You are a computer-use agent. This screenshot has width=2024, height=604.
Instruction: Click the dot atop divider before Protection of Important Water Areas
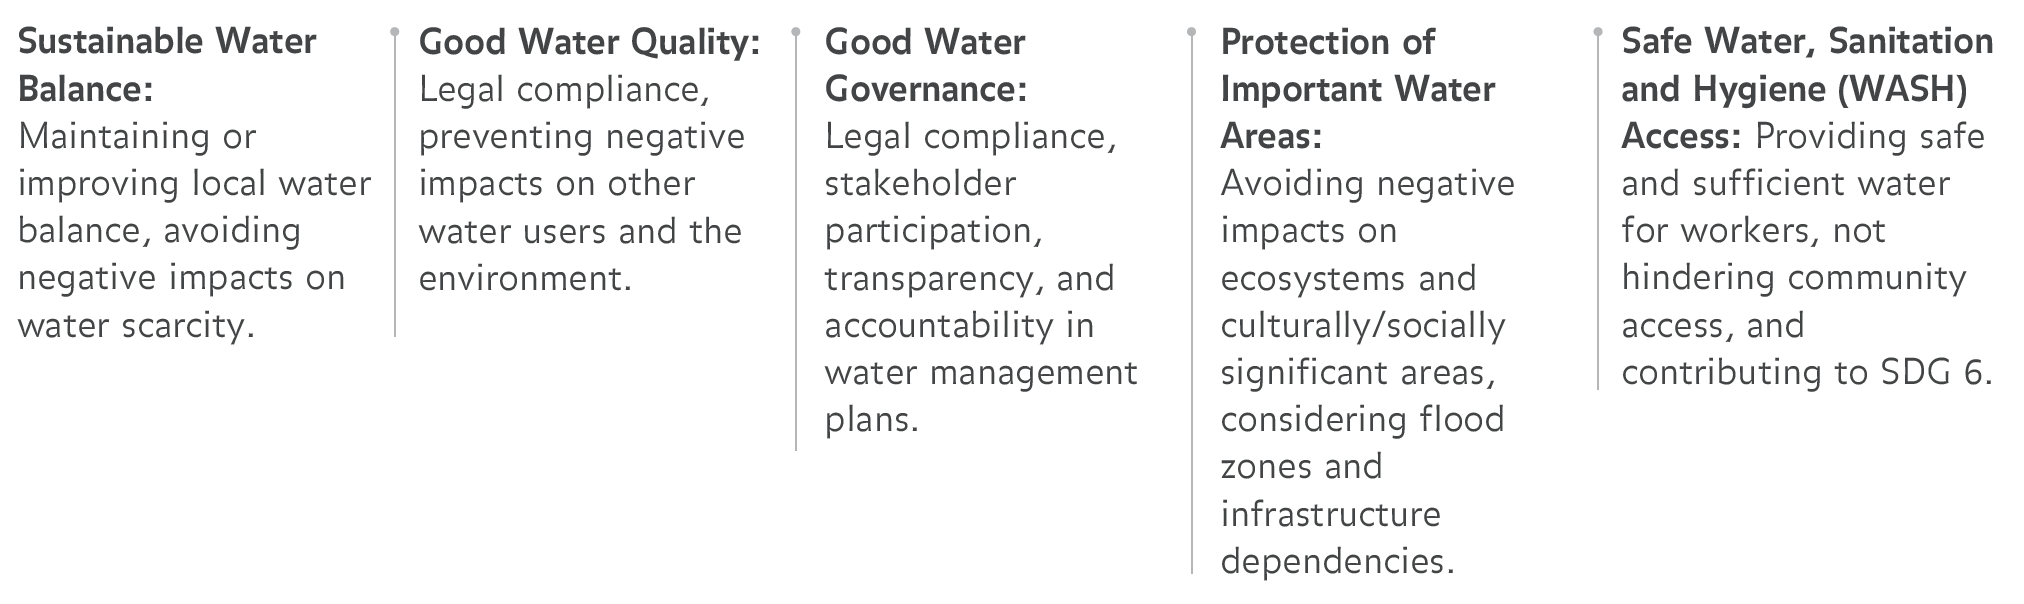point(1192,32)
